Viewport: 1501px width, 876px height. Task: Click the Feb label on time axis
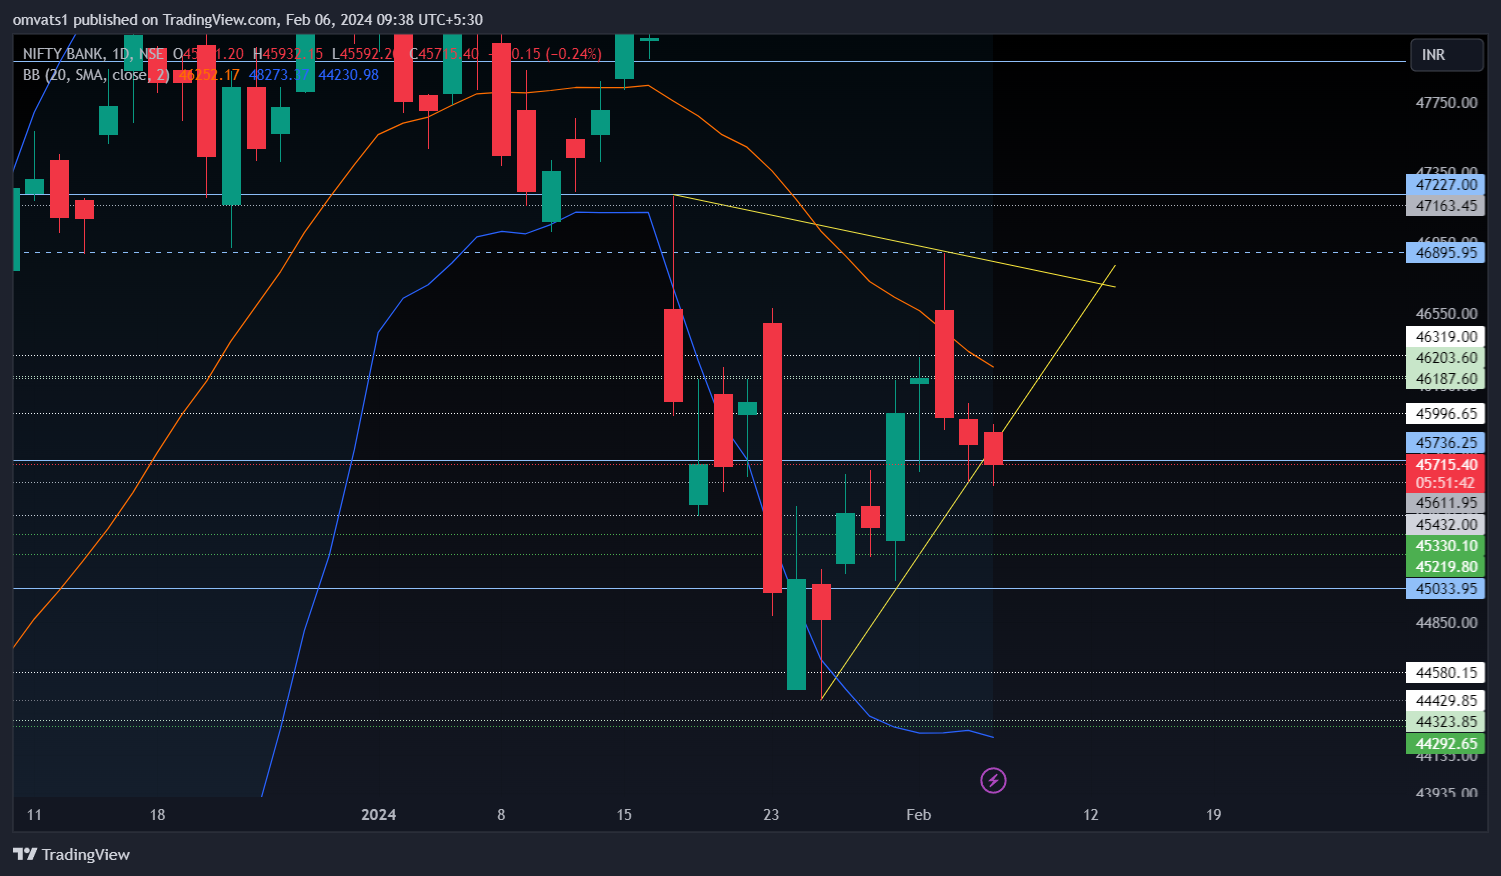pos(918,815)
